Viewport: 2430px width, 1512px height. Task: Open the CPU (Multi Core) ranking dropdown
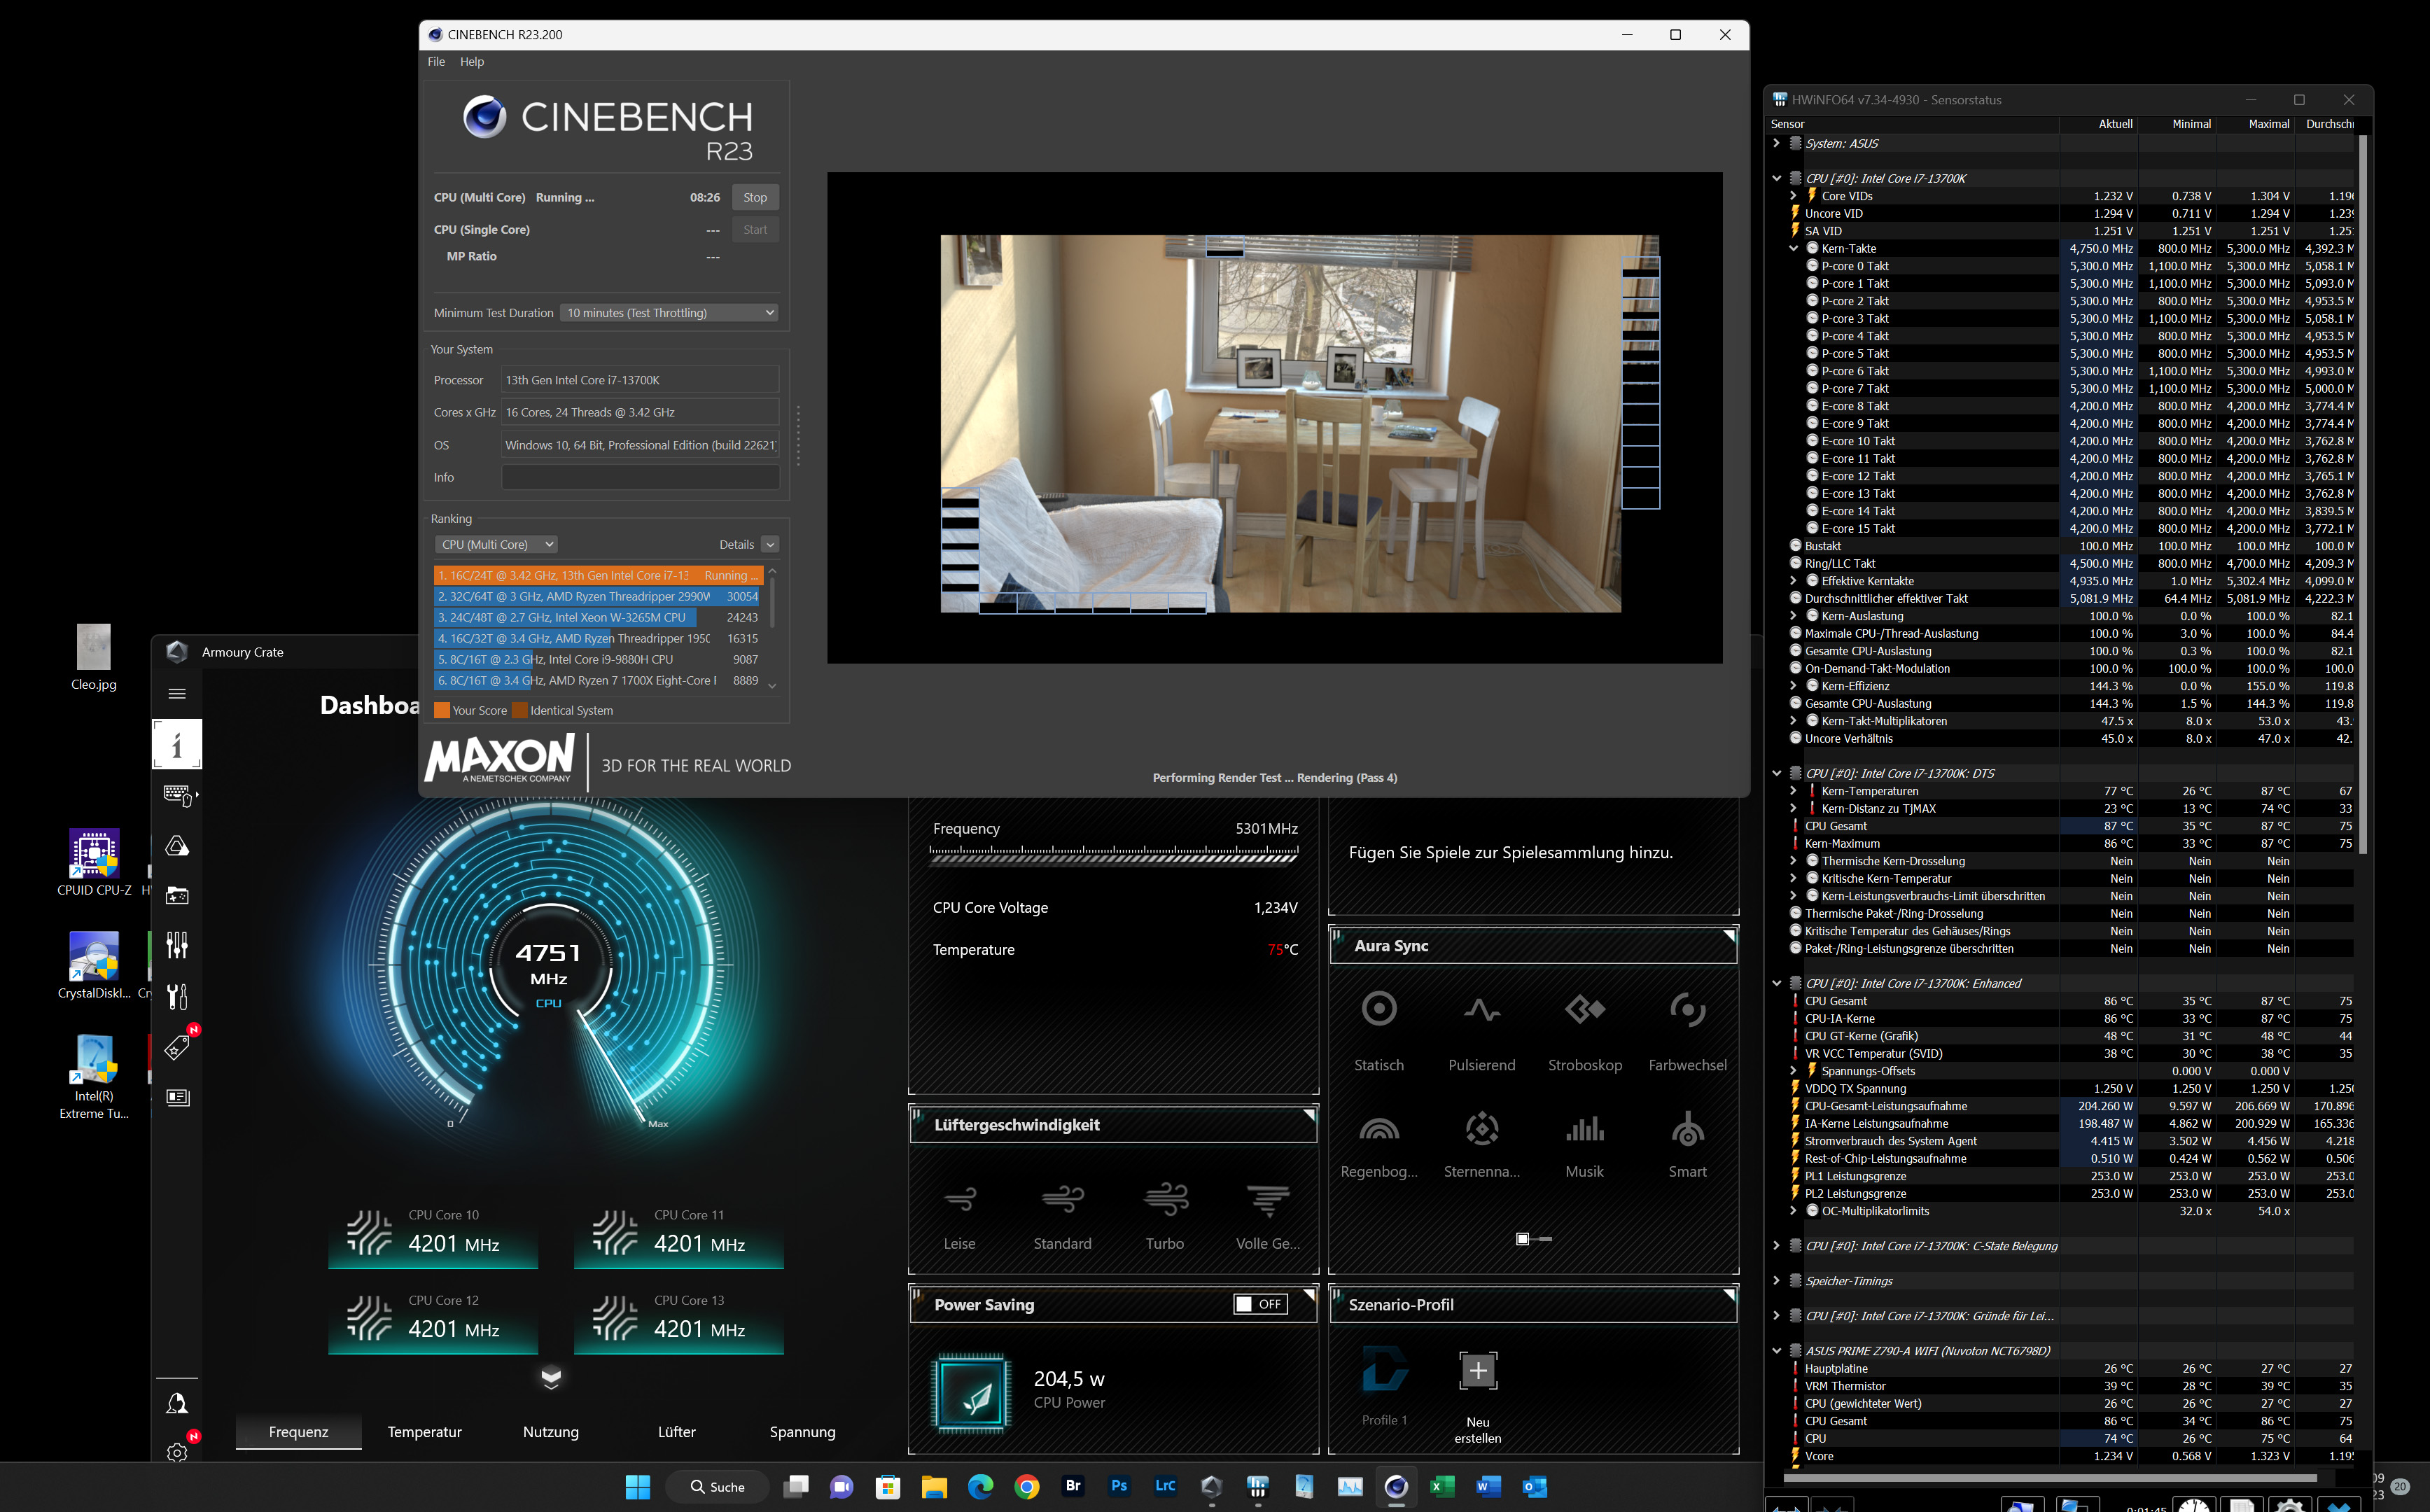(496, 545)
